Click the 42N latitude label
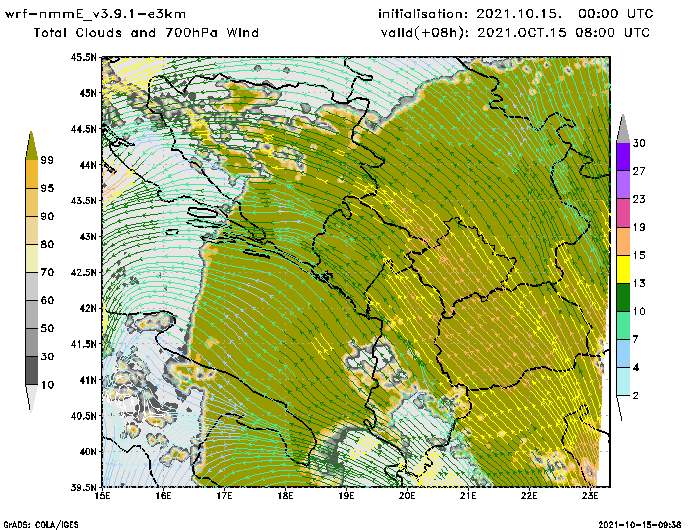The height and width of the screenshot is (530, 700). click(x=88, y=308)
